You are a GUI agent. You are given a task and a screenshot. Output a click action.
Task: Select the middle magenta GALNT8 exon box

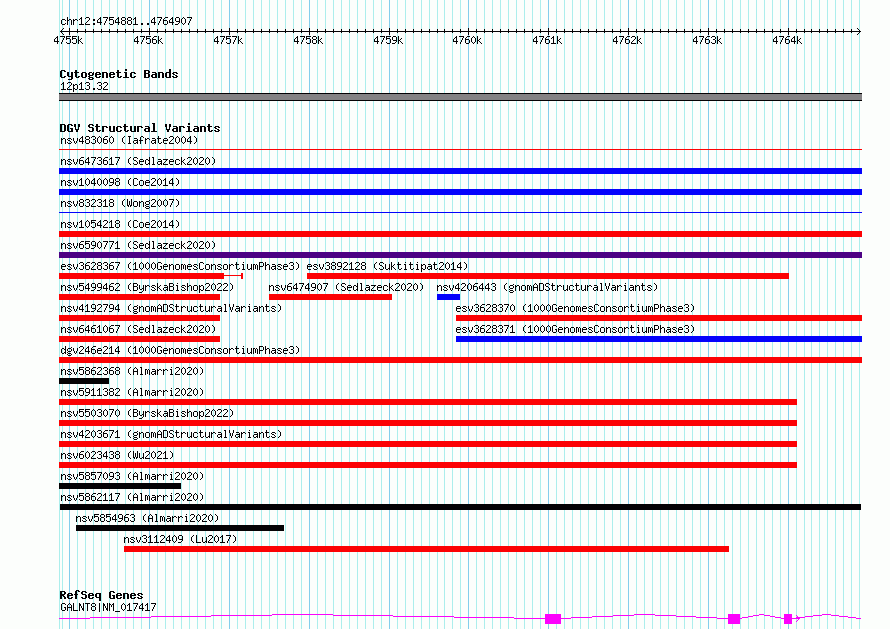(734, 619)
